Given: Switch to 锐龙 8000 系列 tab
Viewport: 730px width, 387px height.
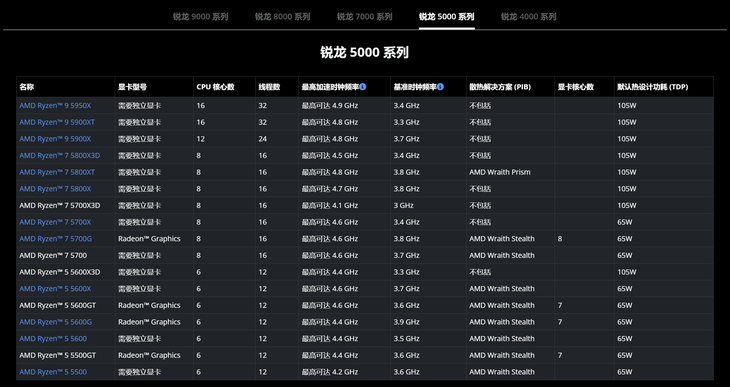Looking at the screenshot, I should pyautogui.click(x=282, y=17).
